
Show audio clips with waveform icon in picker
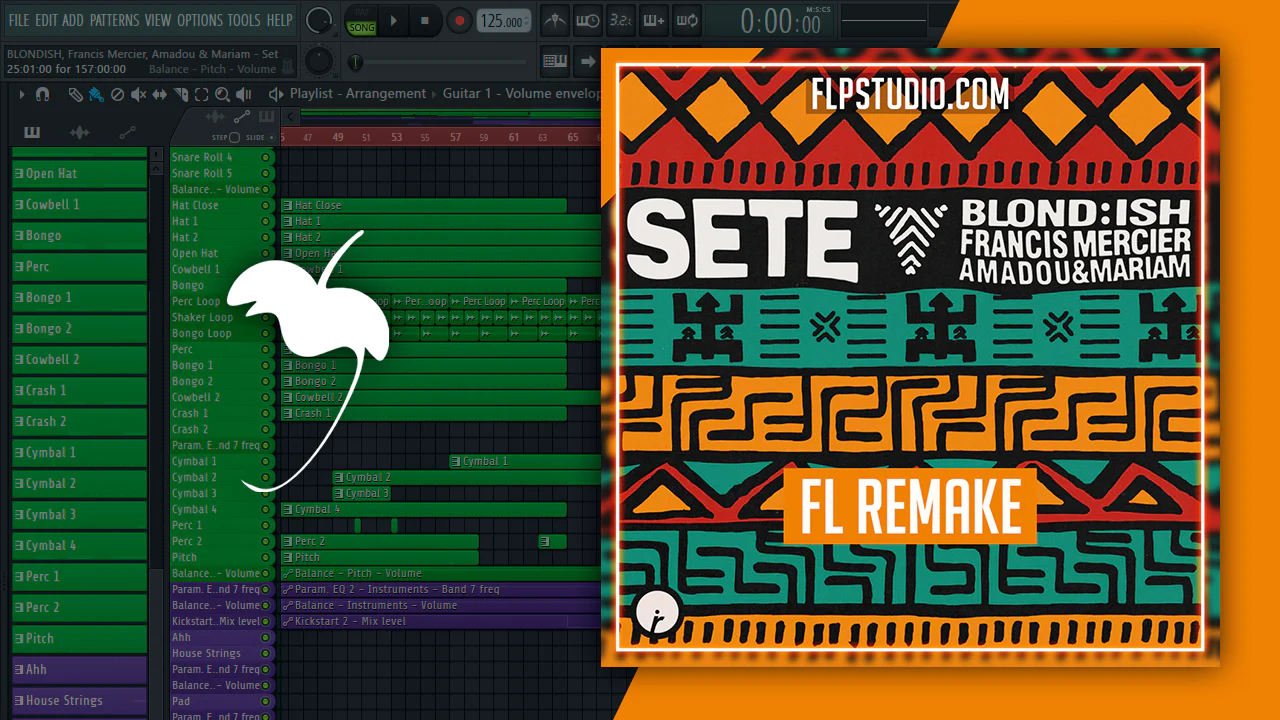click(78, 132)
